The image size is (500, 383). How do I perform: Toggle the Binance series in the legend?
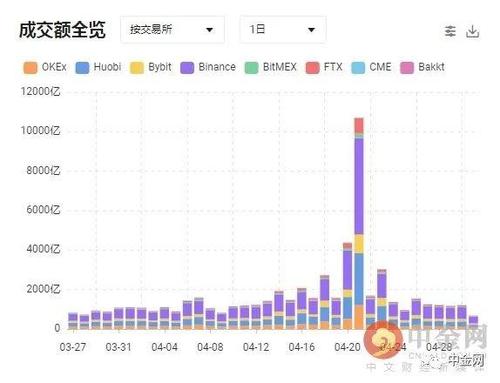[x=208, y=67]
